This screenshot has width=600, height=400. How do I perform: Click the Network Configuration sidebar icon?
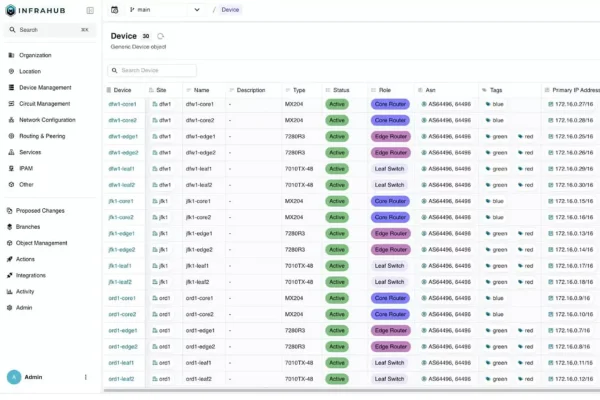pyautogui.click(x=11, y=120)
